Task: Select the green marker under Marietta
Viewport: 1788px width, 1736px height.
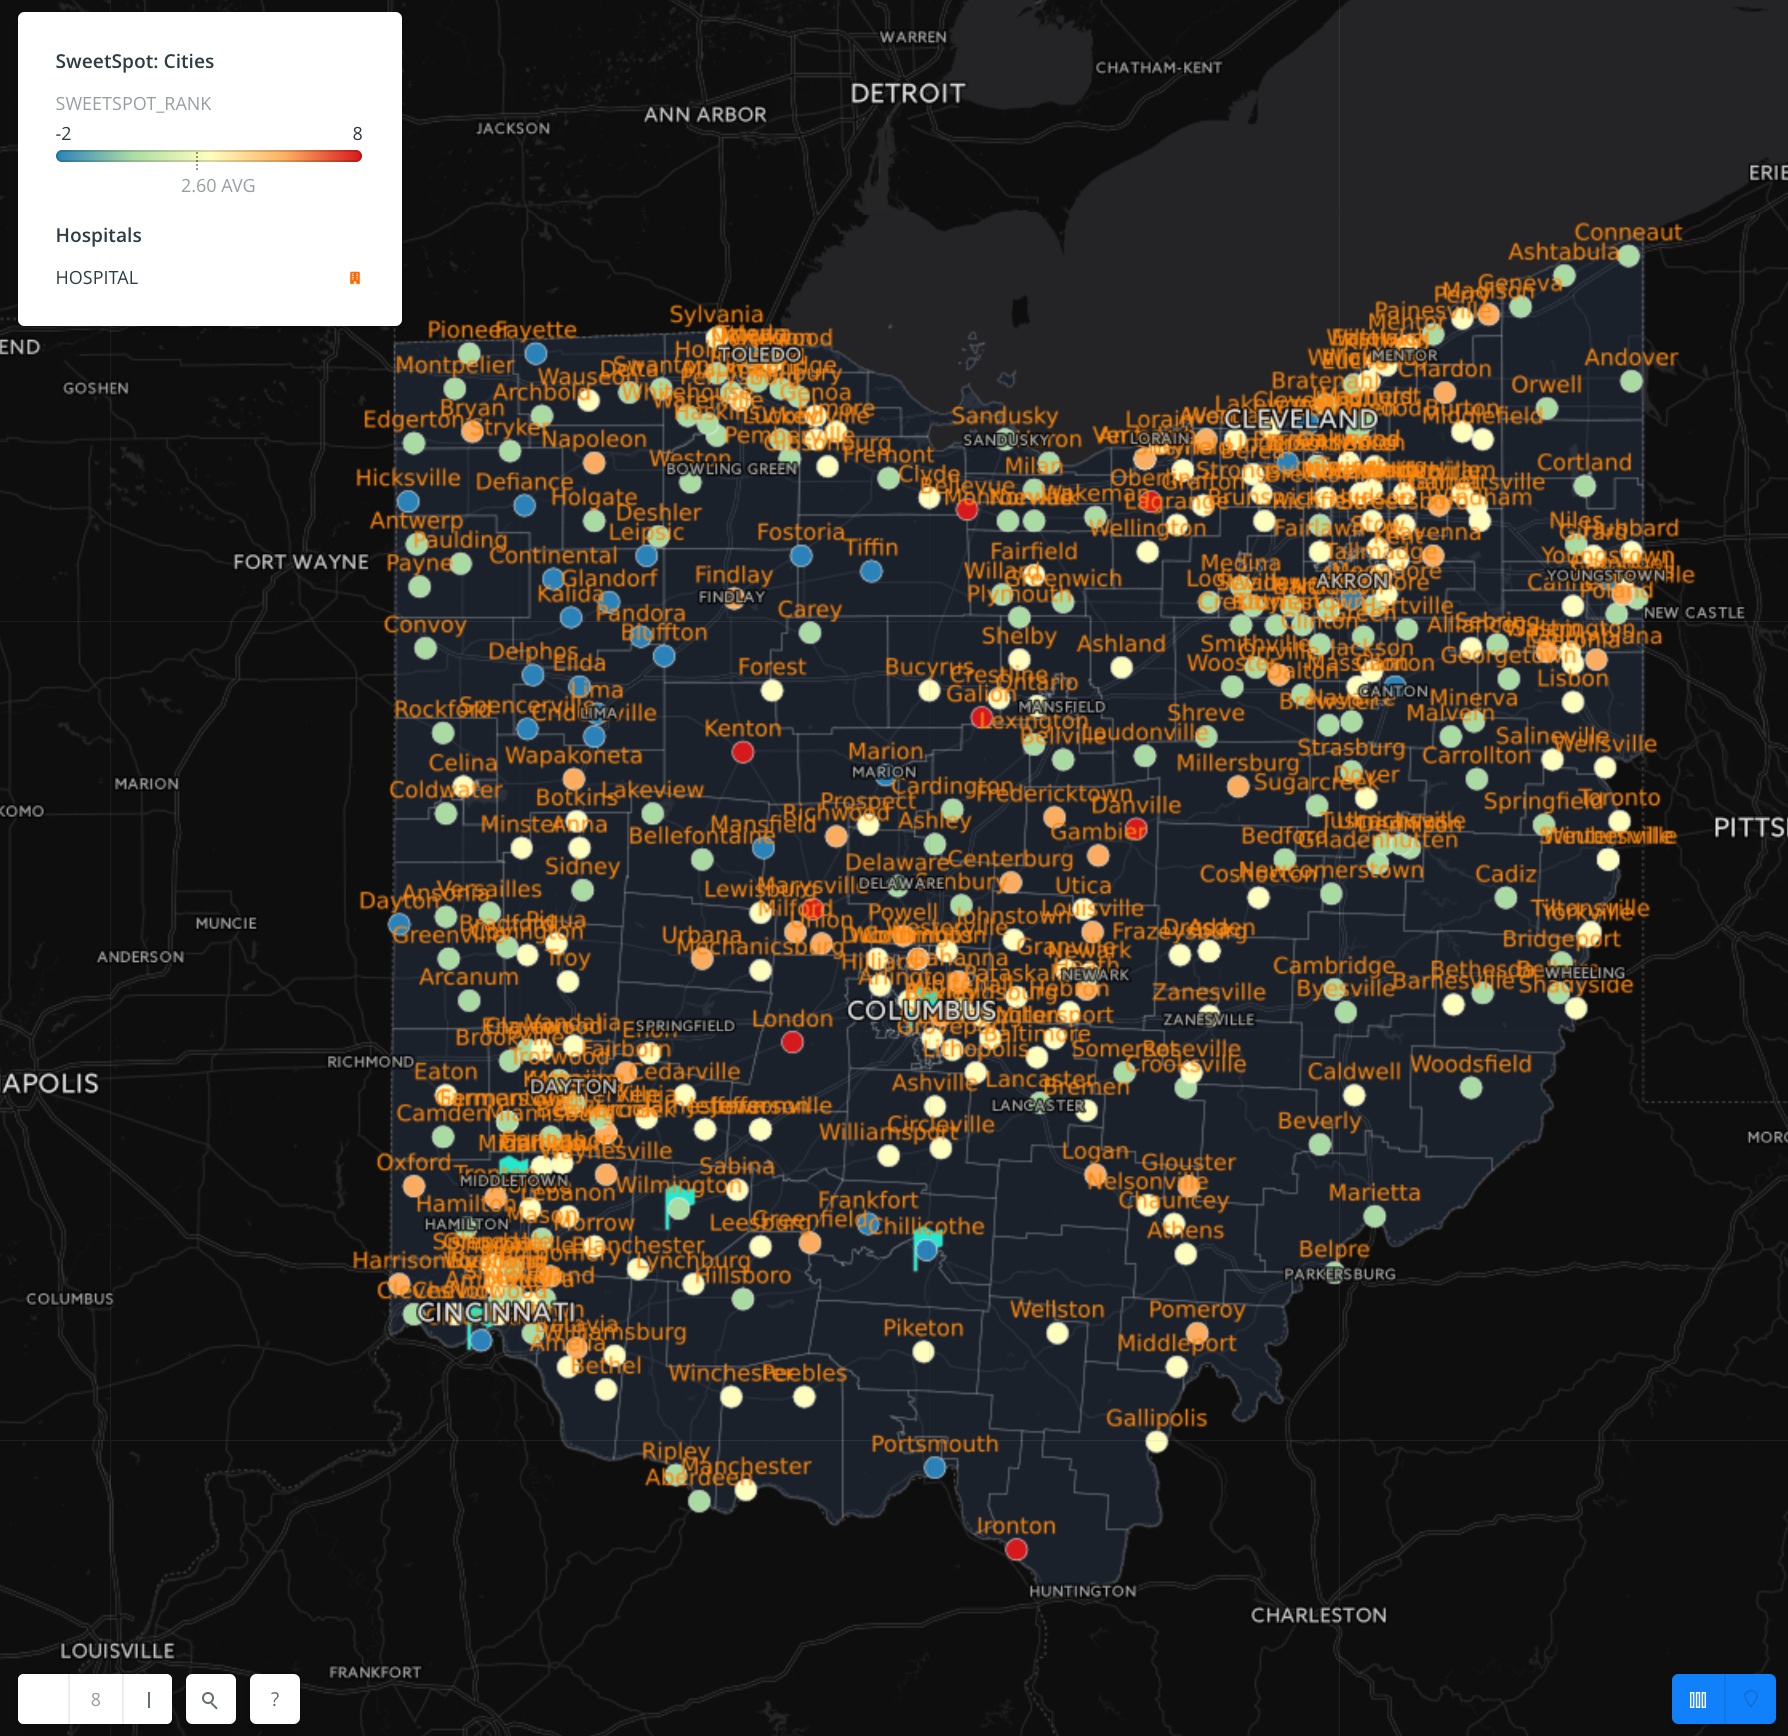Action: tap(1375, 1216)
